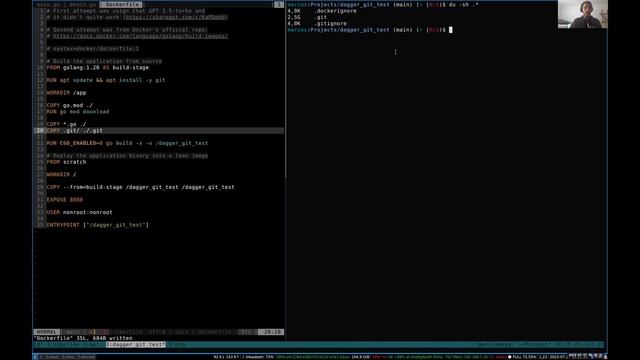Viewport: 640px width, 360px height.
Task: Click the workspace number indicator at bottom left
Action: pyautogui.click(x=35, y=357)
